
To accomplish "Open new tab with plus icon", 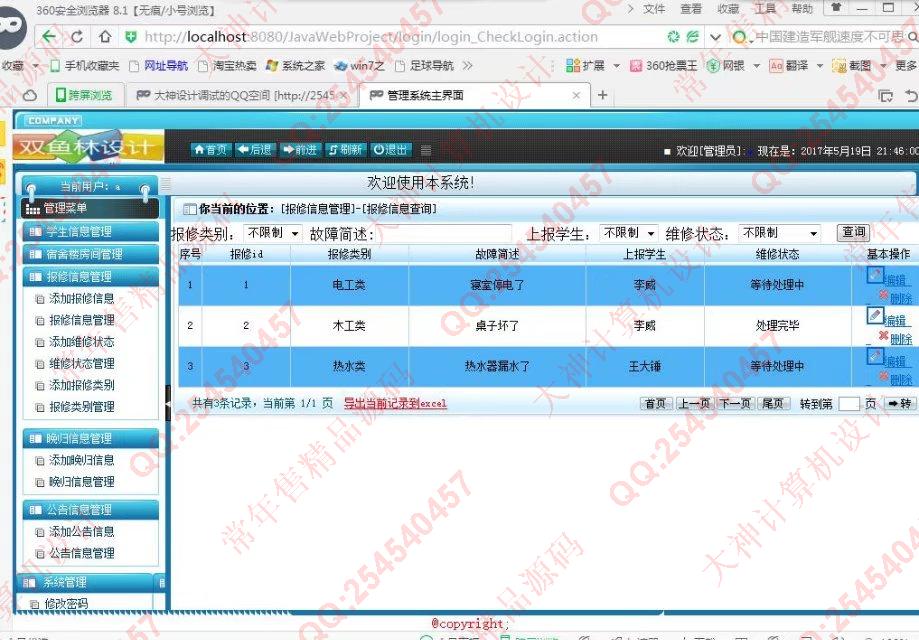I will [x=602, y=95].
